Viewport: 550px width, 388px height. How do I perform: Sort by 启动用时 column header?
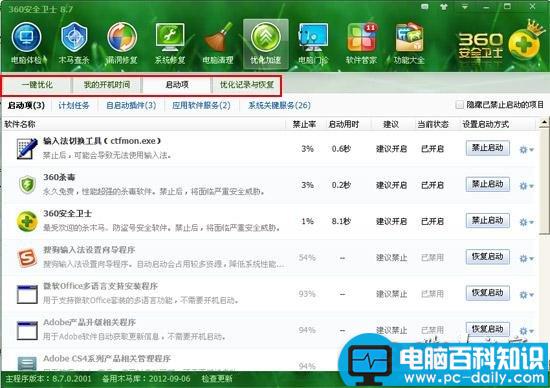(344, 125)
